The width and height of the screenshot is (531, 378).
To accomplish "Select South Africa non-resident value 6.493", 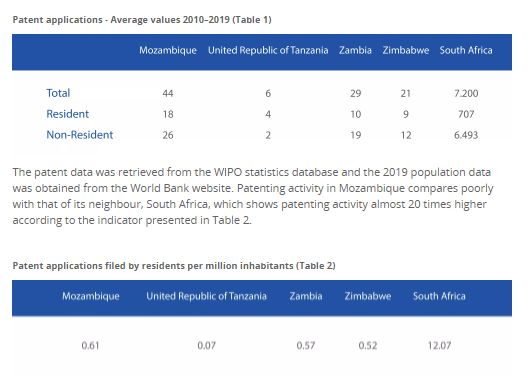I will pos(466,135).
